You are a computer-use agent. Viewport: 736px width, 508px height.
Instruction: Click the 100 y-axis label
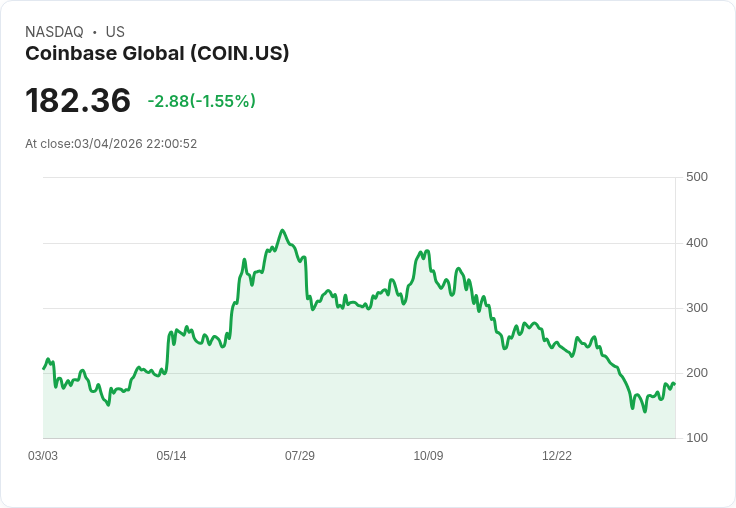point(697,438)
